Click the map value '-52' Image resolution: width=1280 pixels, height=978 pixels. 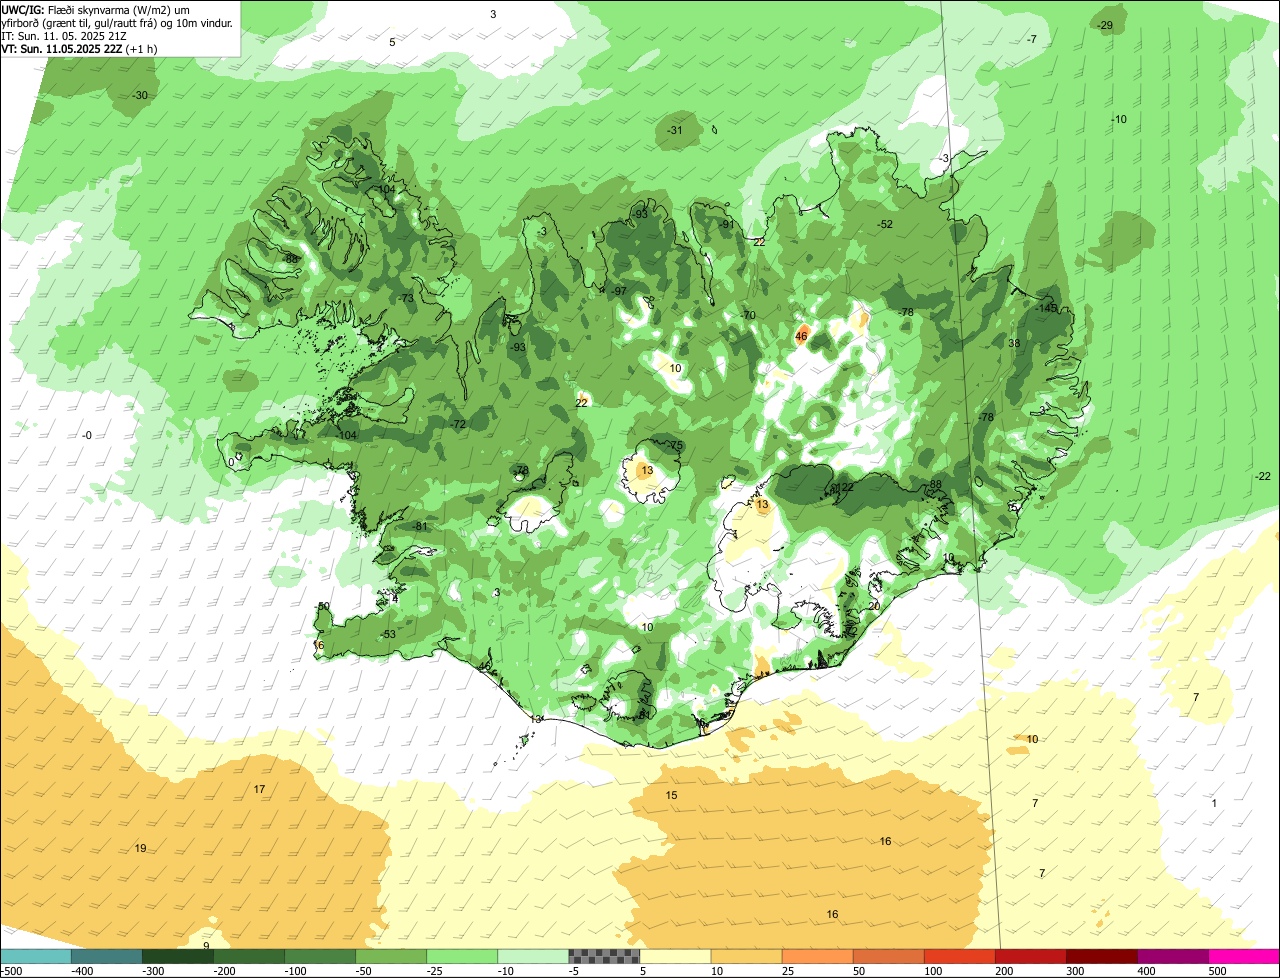[x=885, y=224]
